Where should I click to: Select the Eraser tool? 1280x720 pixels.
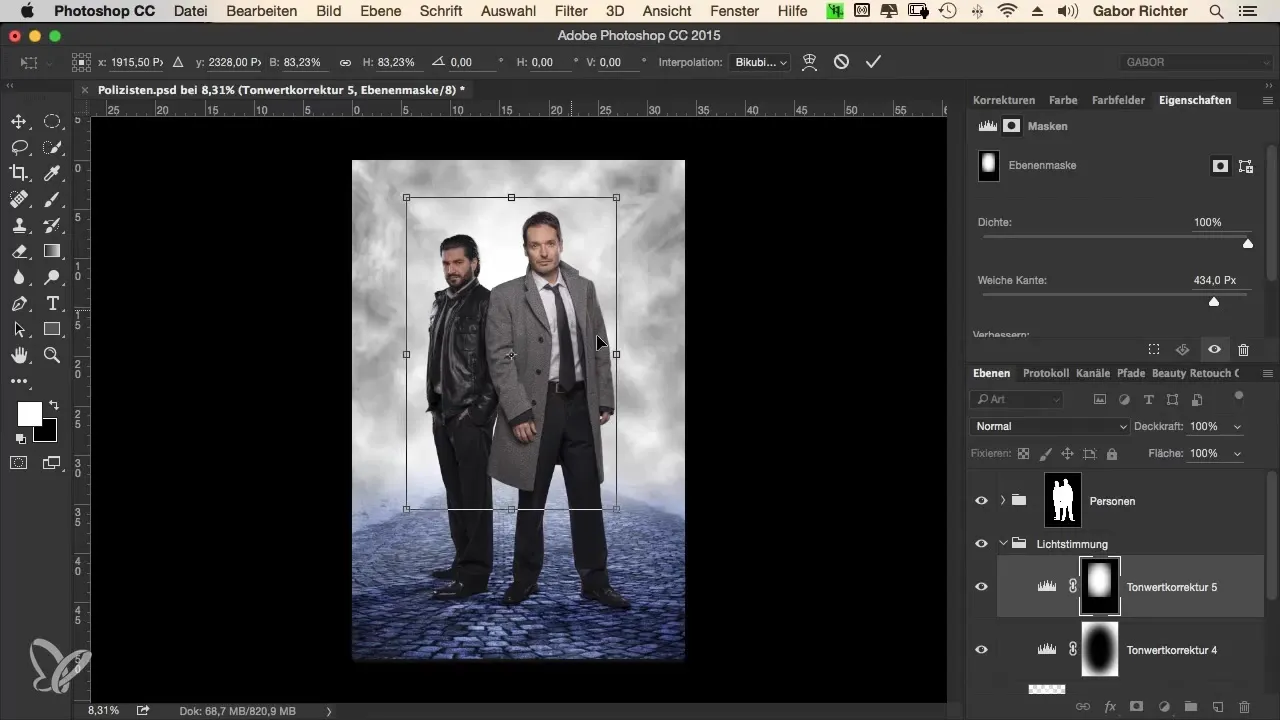click(x=19, y=251)
